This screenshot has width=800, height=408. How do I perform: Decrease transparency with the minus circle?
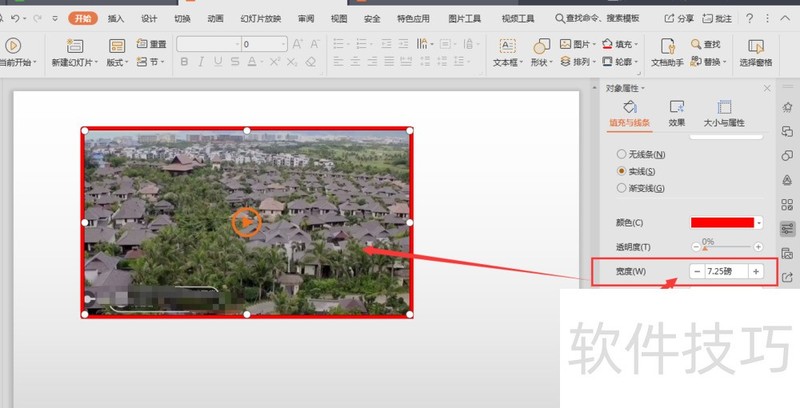(696, 247)
